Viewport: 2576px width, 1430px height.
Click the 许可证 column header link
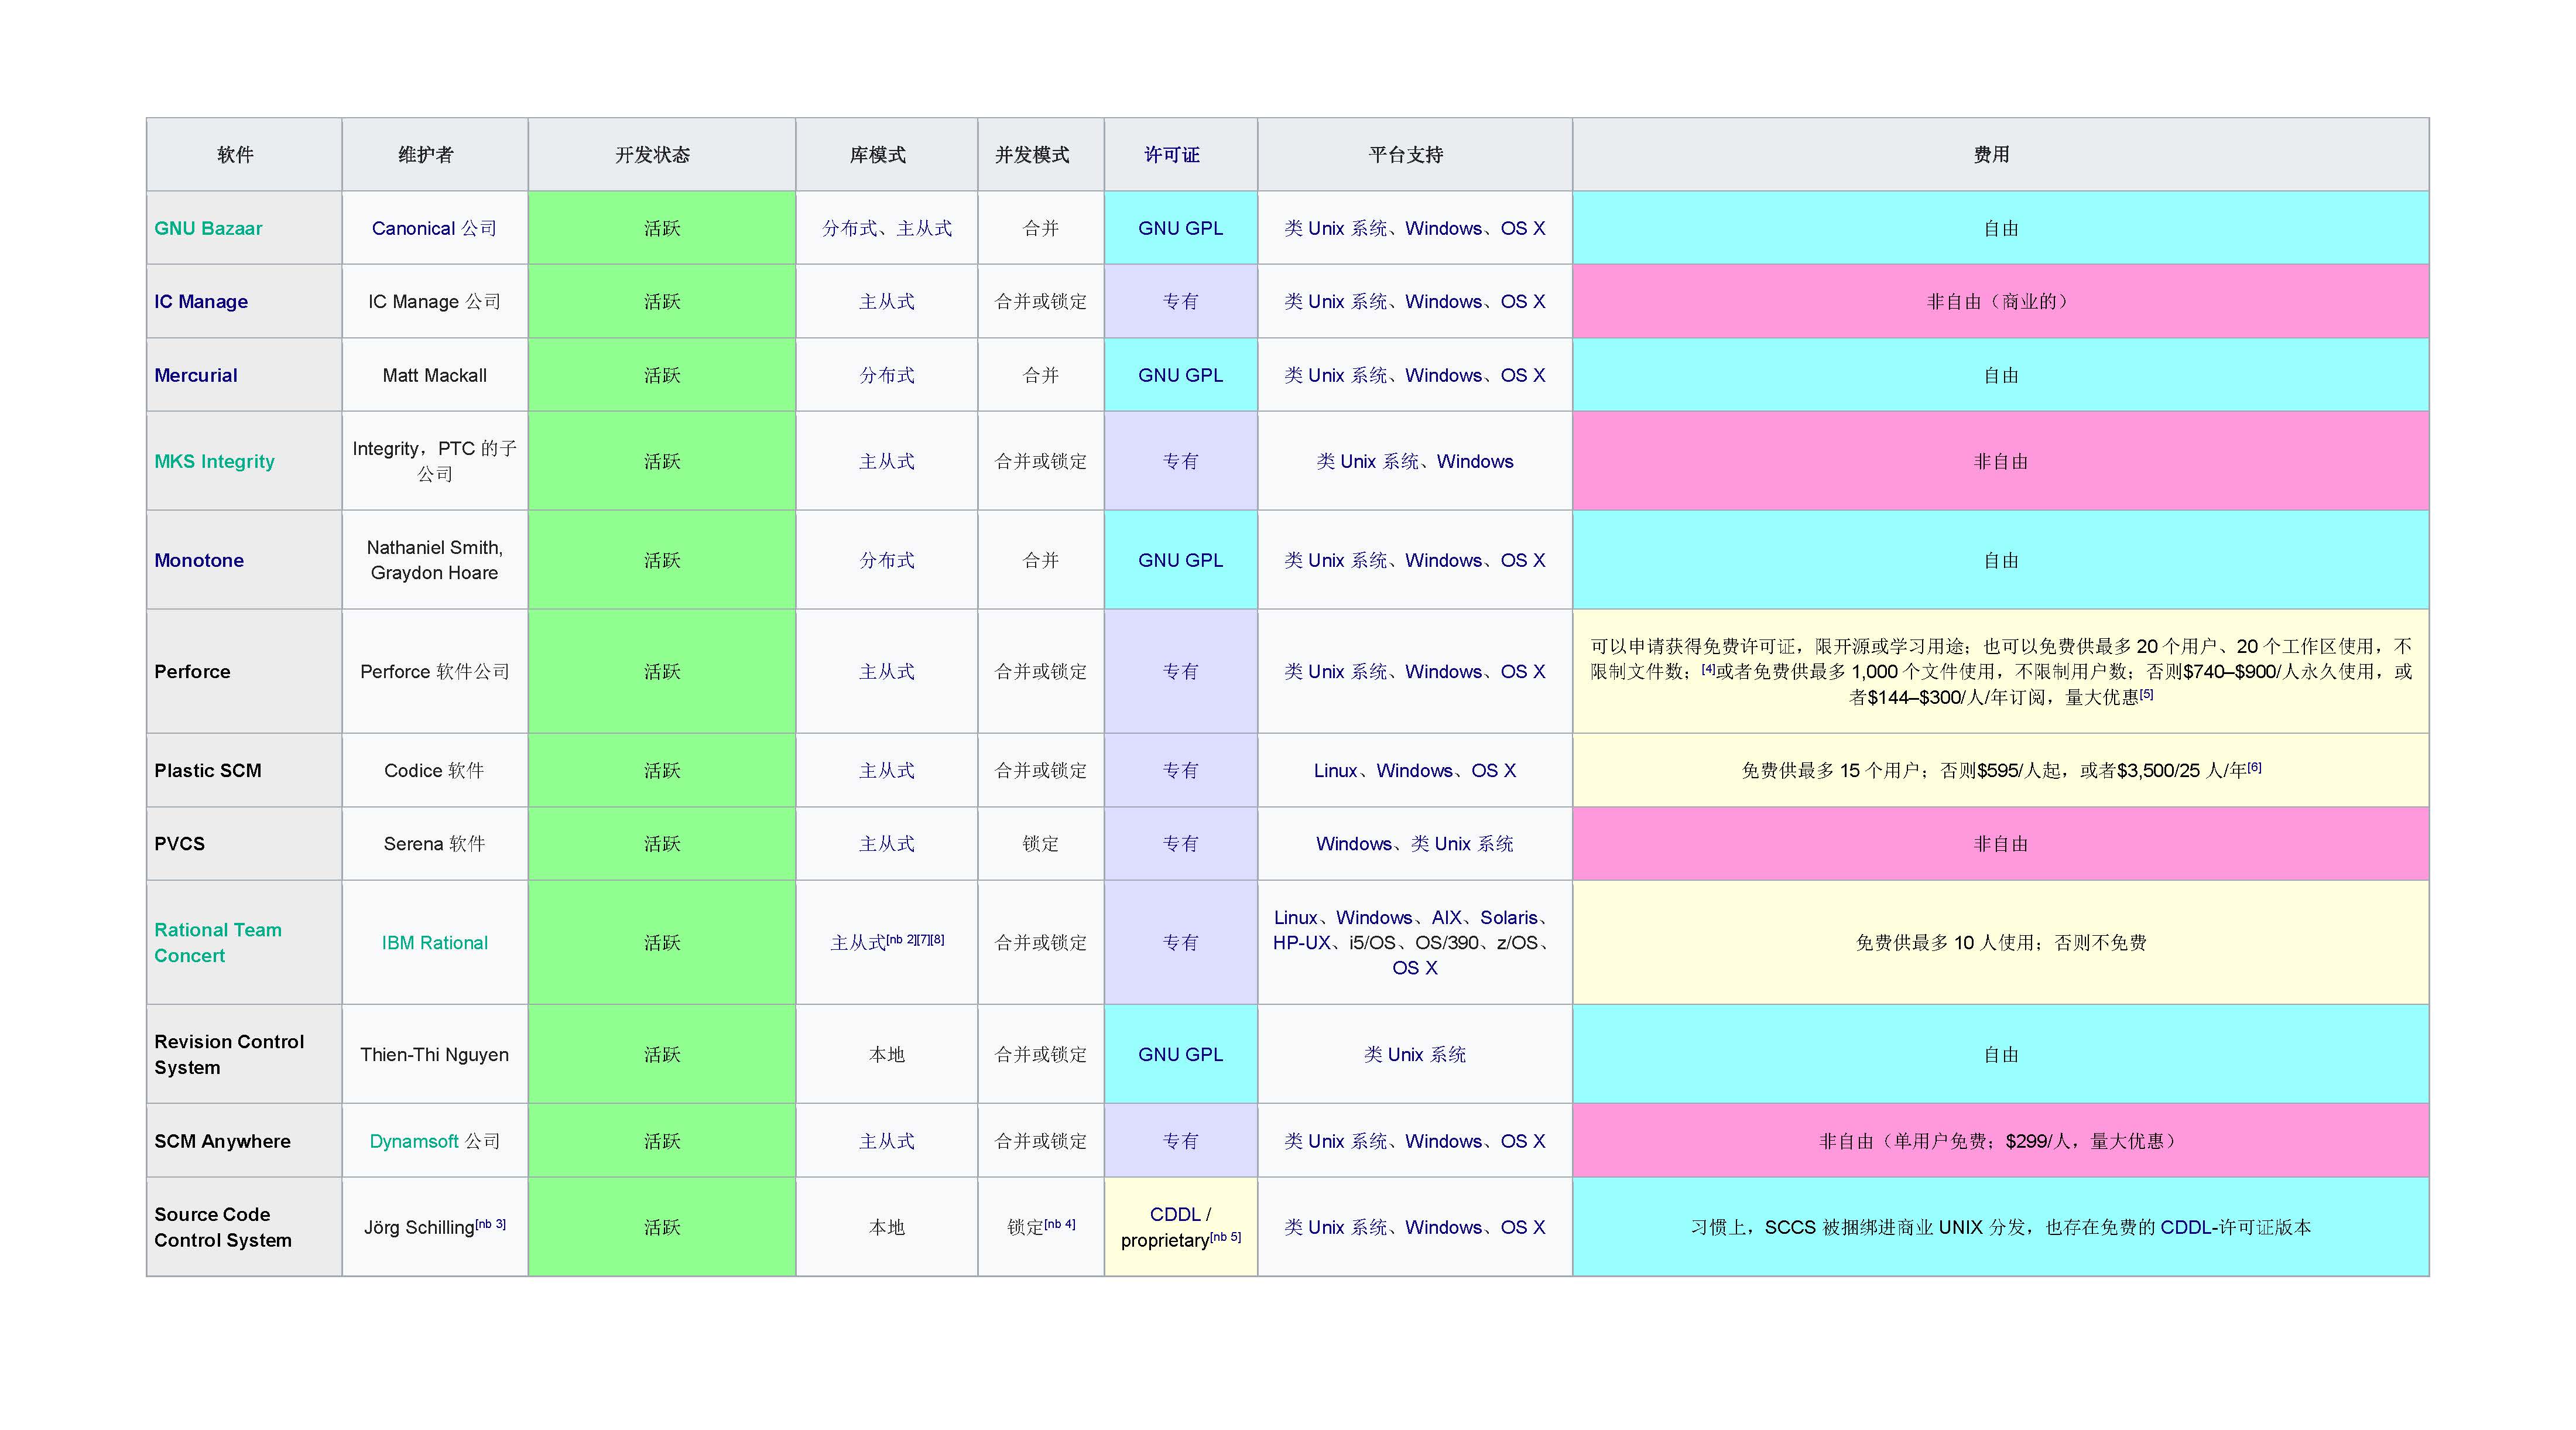tap(1171, 155)
